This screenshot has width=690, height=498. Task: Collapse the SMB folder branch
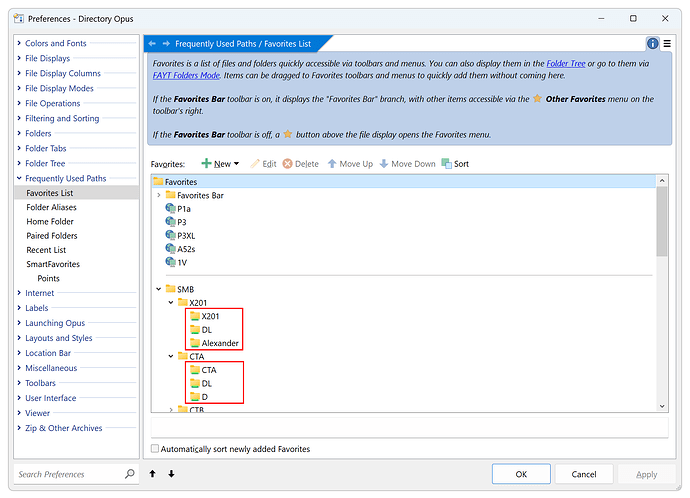[159, 289]
